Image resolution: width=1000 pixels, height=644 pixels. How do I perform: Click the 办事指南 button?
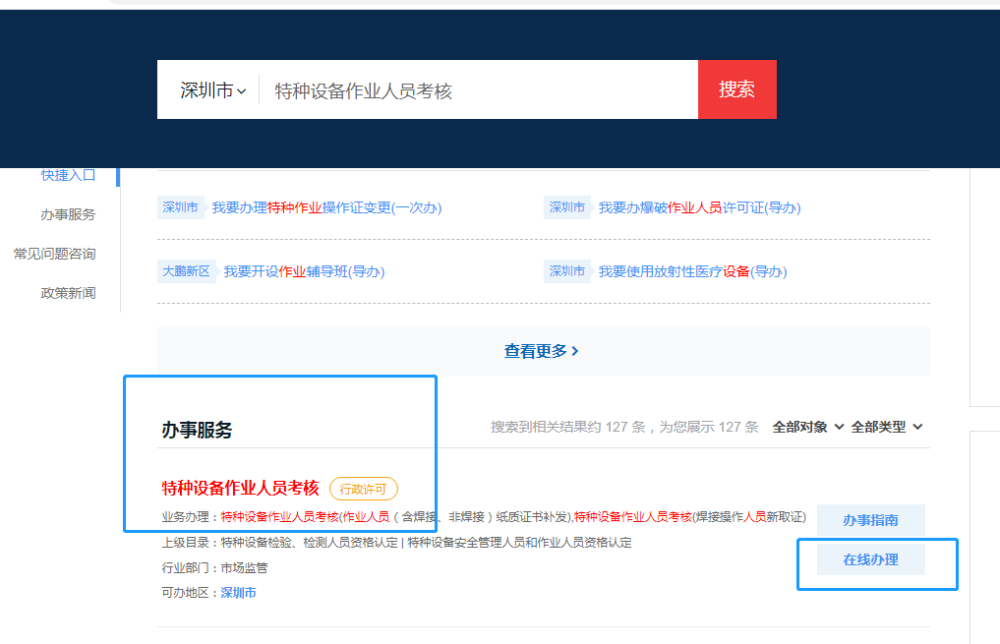click(x=871, y=520)
